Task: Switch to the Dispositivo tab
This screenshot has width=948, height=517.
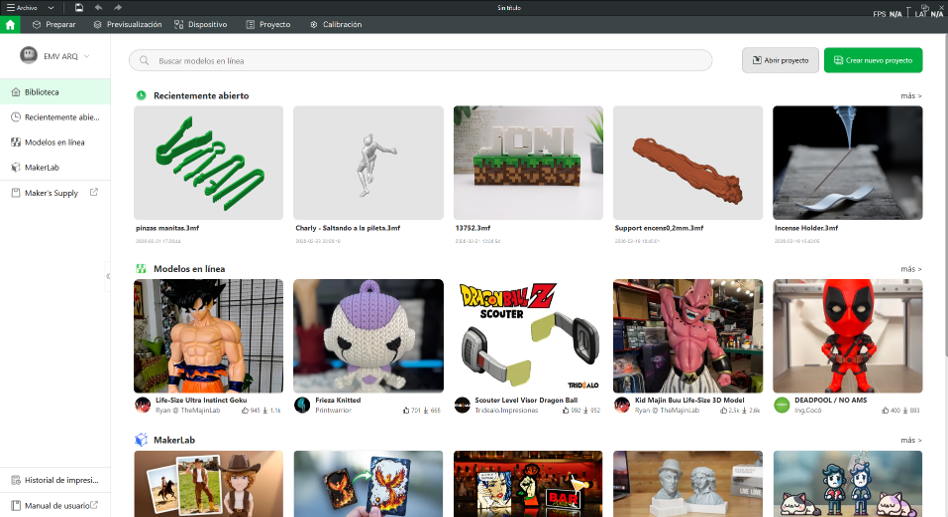Action: [x=201, y=25]
